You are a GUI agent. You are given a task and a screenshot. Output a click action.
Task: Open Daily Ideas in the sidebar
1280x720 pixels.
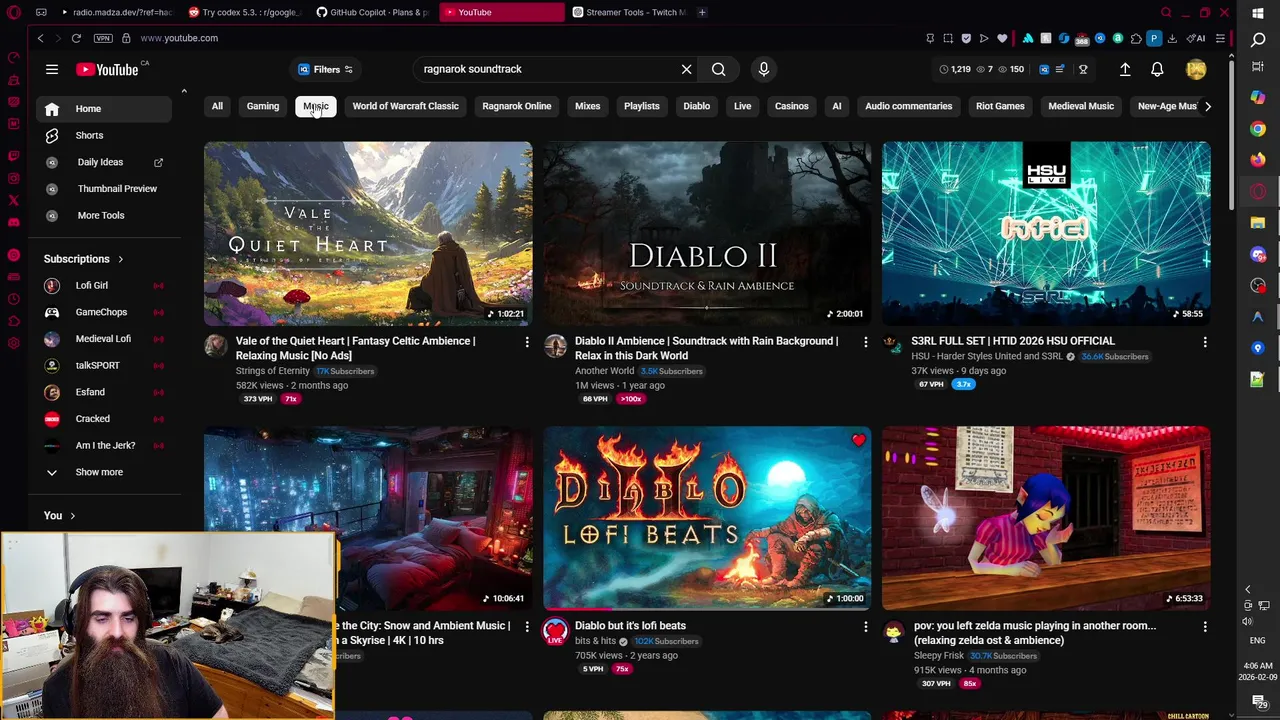click(x=104, y=162)
